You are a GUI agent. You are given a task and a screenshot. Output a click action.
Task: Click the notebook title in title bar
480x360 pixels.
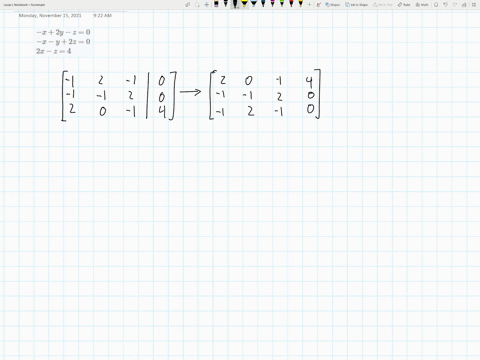[x=24, y=5]
